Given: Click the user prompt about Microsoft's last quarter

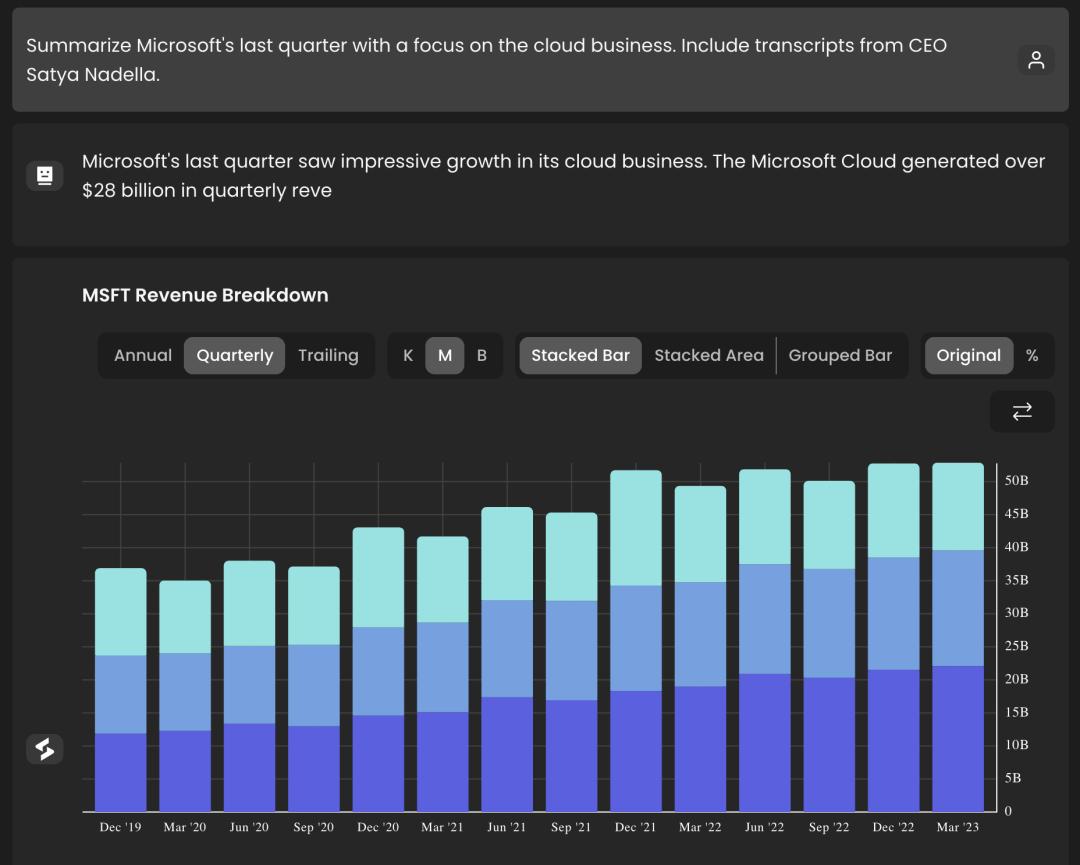Looking at the screenshot, I should (486, 60).
